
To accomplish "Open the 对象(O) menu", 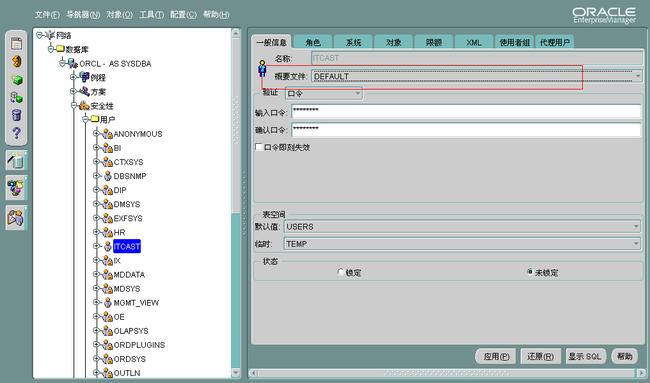I will [x=119, y=15].
